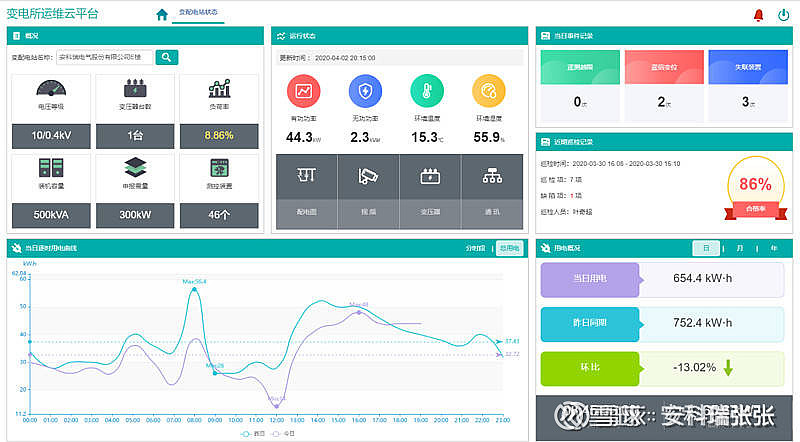Switch 用电概况 to 月 month view
The width and height of the screenshot is (800, 442).
point(740,249)
